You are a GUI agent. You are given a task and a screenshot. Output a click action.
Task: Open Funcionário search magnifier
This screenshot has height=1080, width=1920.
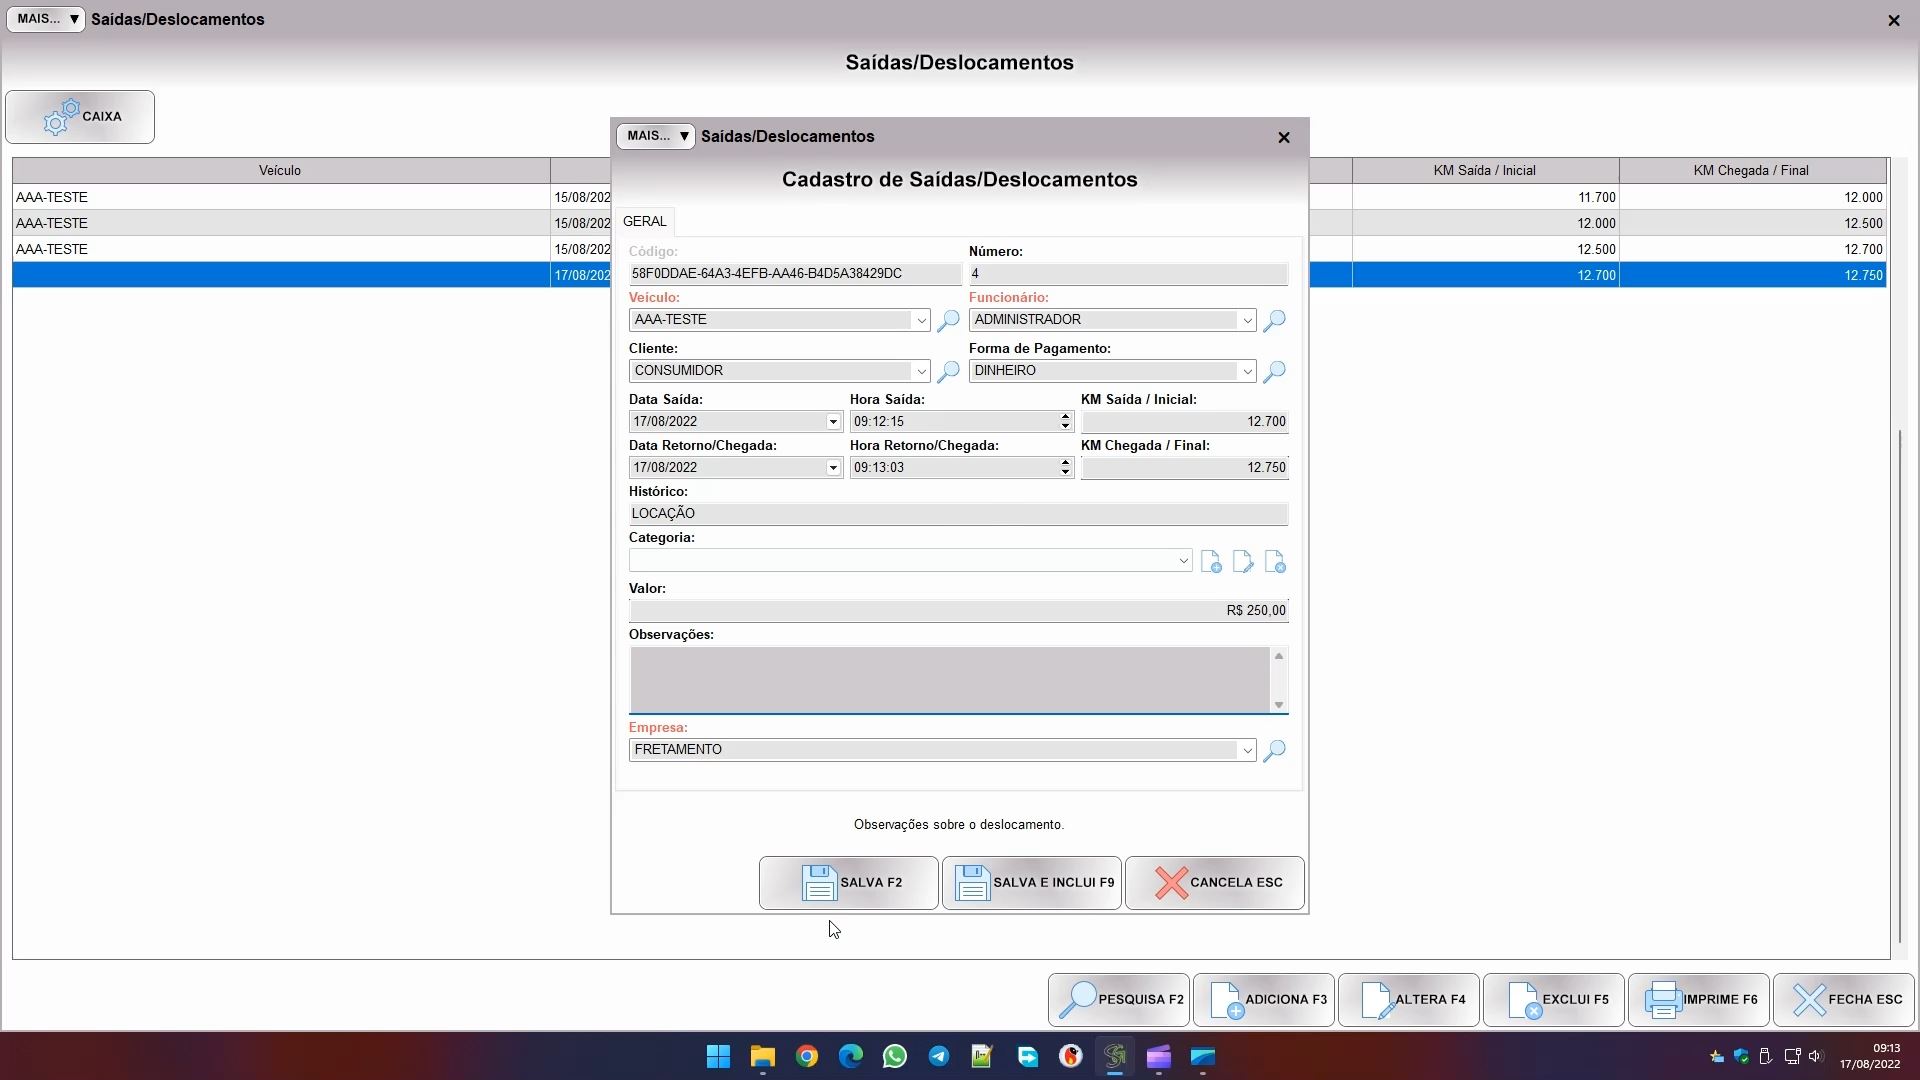[1274, 320]
